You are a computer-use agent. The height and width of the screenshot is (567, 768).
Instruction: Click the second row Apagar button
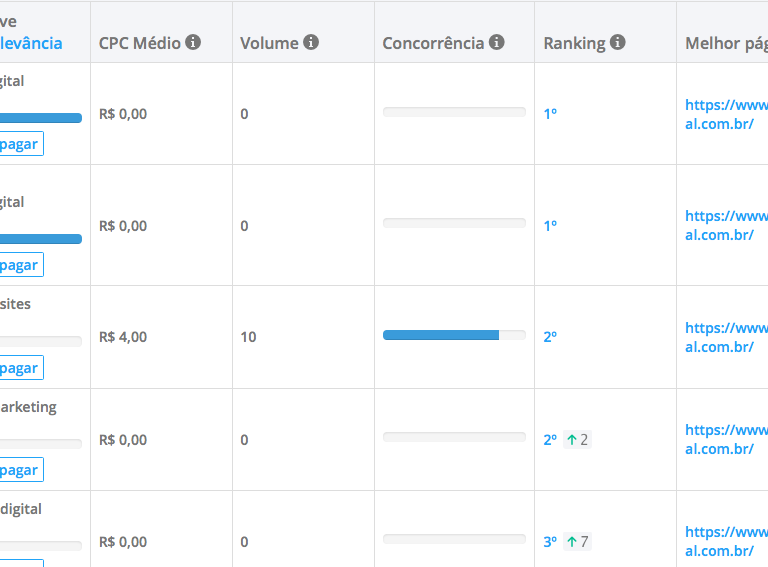coord(21,264)
